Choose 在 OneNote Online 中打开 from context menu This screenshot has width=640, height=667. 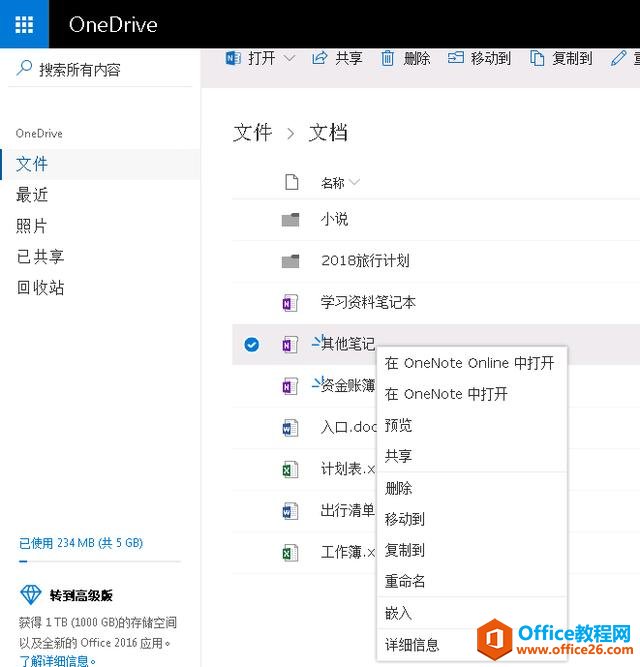tap(469, 363)
